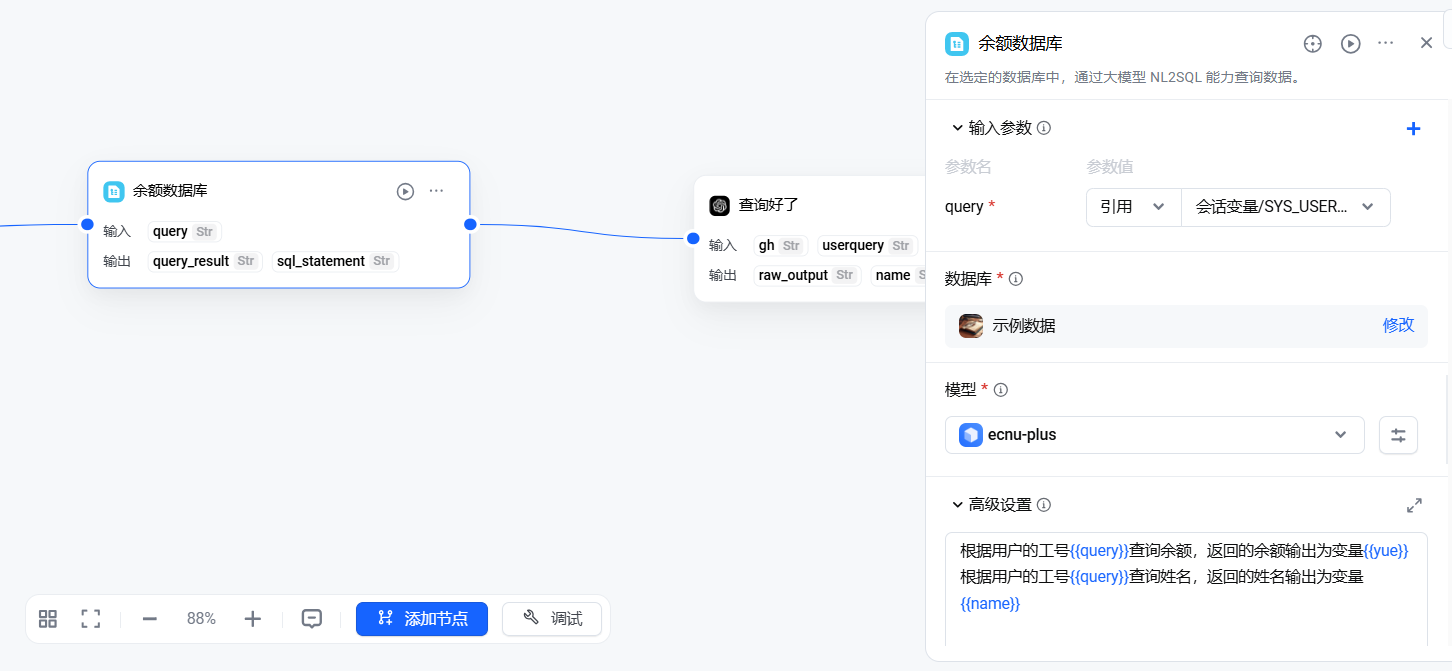Open the ecnu-plus model dropdown

click(1154, 435)
